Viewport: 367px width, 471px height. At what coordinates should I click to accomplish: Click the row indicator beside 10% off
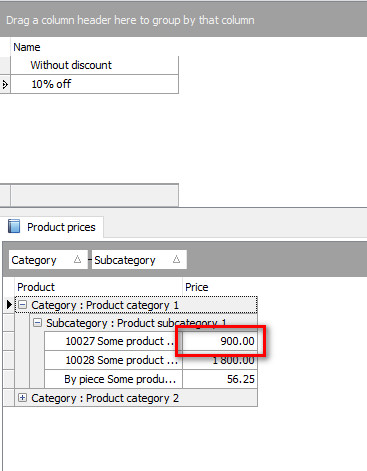coord(5,84)
